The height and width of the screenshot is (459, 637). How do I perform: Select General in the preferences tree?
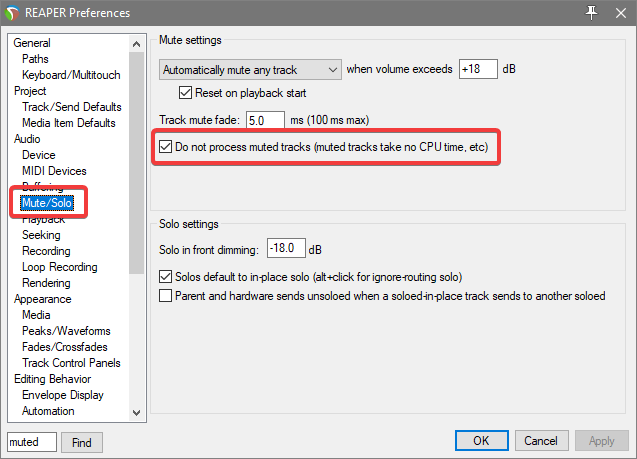tap(32, 43)
